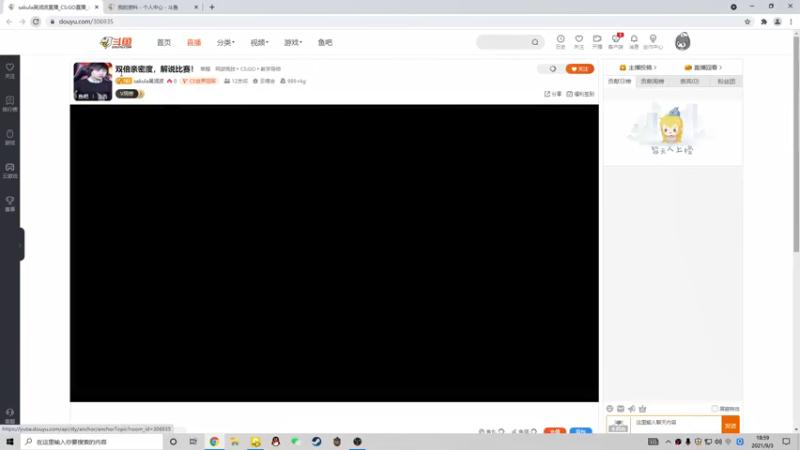Image resolution: width=800 pixels, height=450 pixels.
Task: Click the streamer name sakula link
Action: pos(148,81)
